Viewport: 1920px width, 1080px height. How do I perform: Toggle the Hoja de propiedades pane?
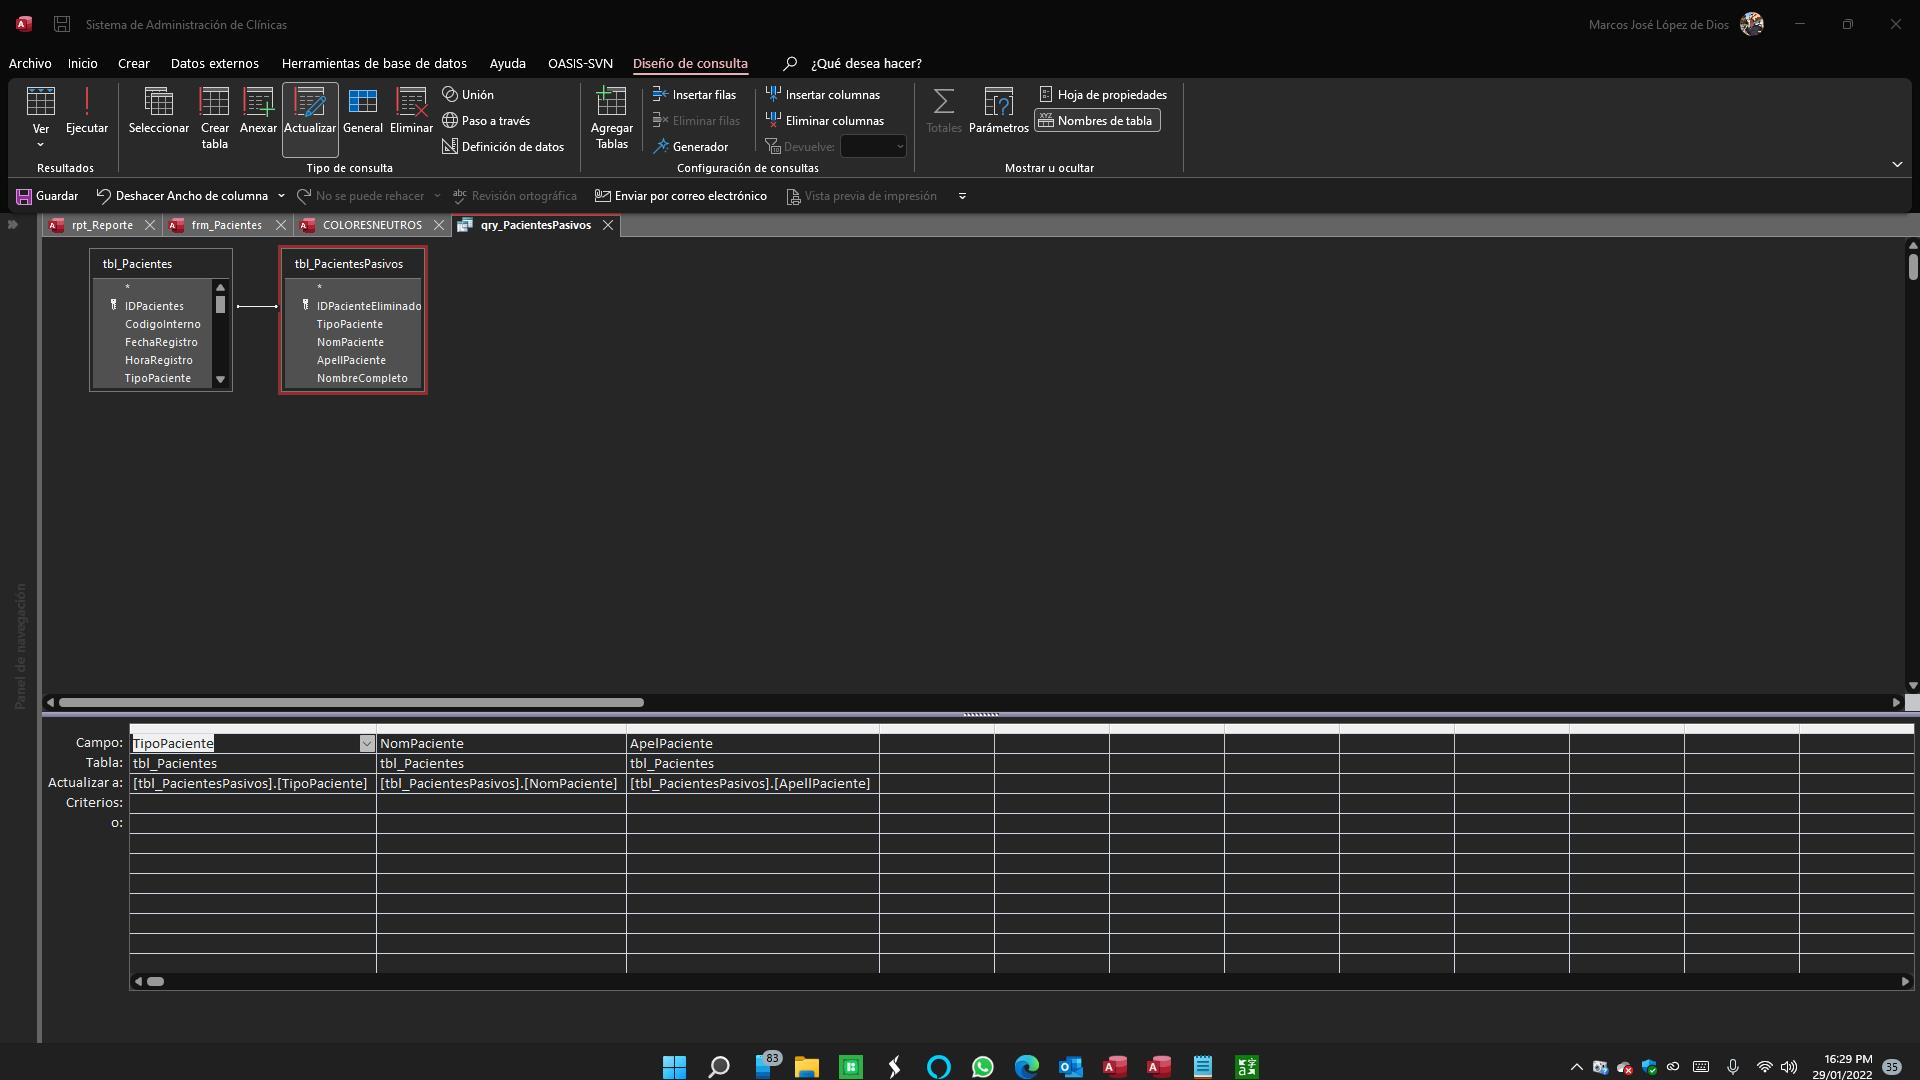click(x=1103, y=95)
